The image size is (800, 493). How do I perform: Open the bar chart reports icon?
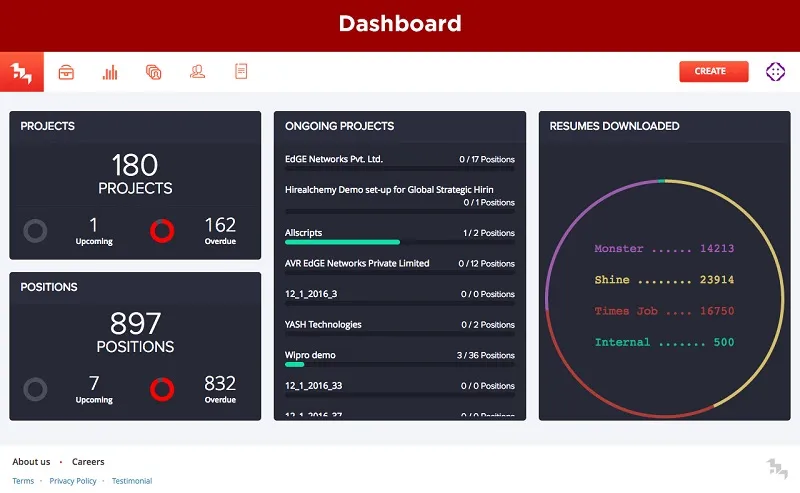pyautogui.click(x=110, y=72)
